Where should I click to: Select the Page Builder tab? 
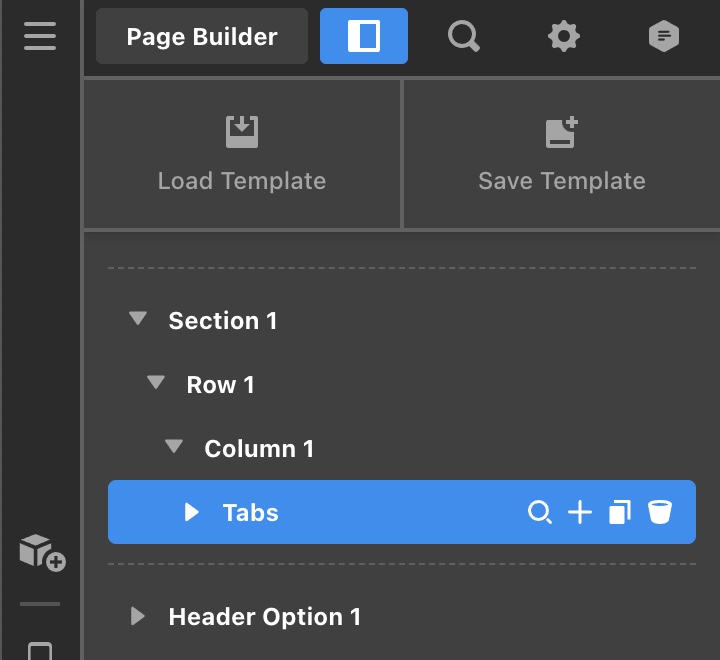tap(202, 36)
